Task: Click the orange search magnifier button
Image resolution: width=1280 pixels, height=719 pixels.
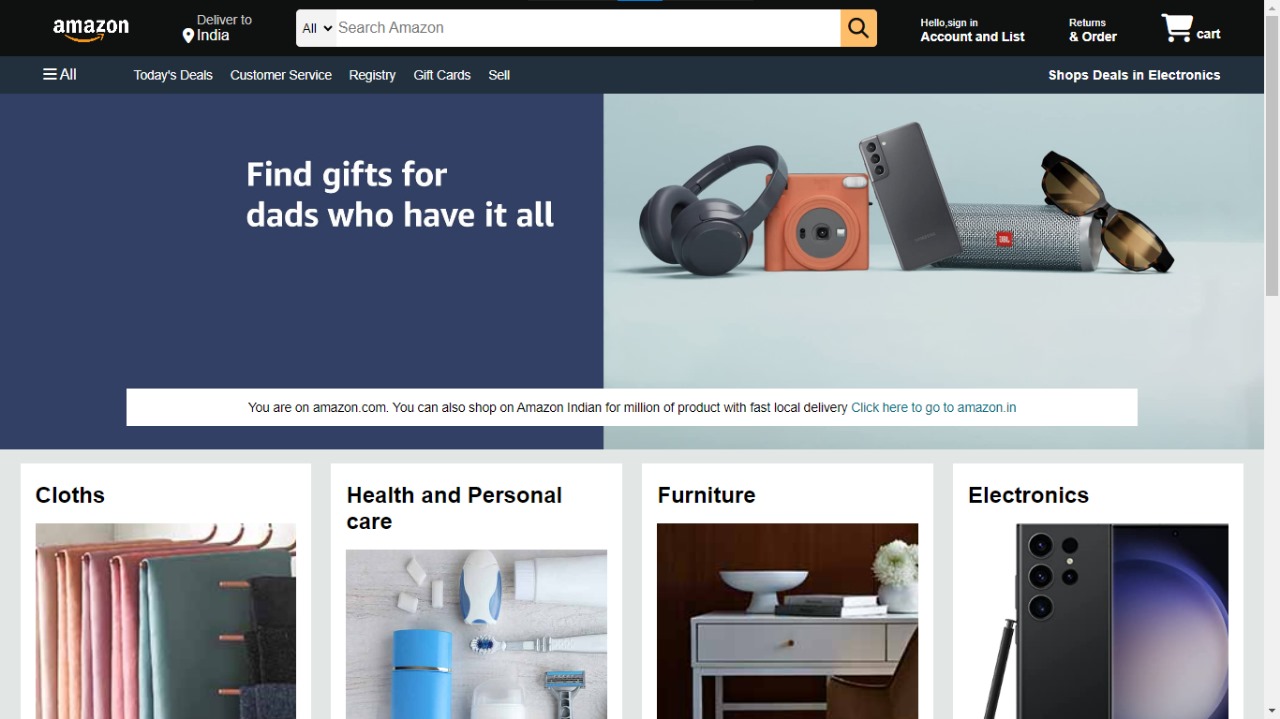Action: coord(858,28)
